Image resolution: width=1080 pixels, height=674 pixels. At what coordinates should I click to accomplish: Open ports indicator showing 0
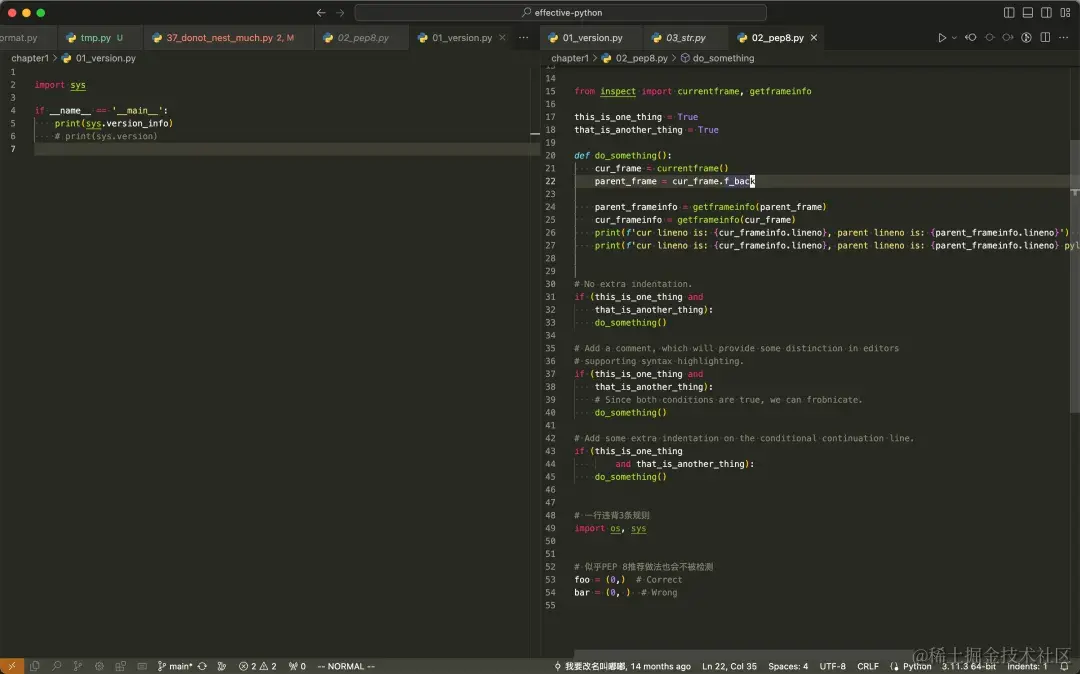pyautogui.click(x=297, y=666)
